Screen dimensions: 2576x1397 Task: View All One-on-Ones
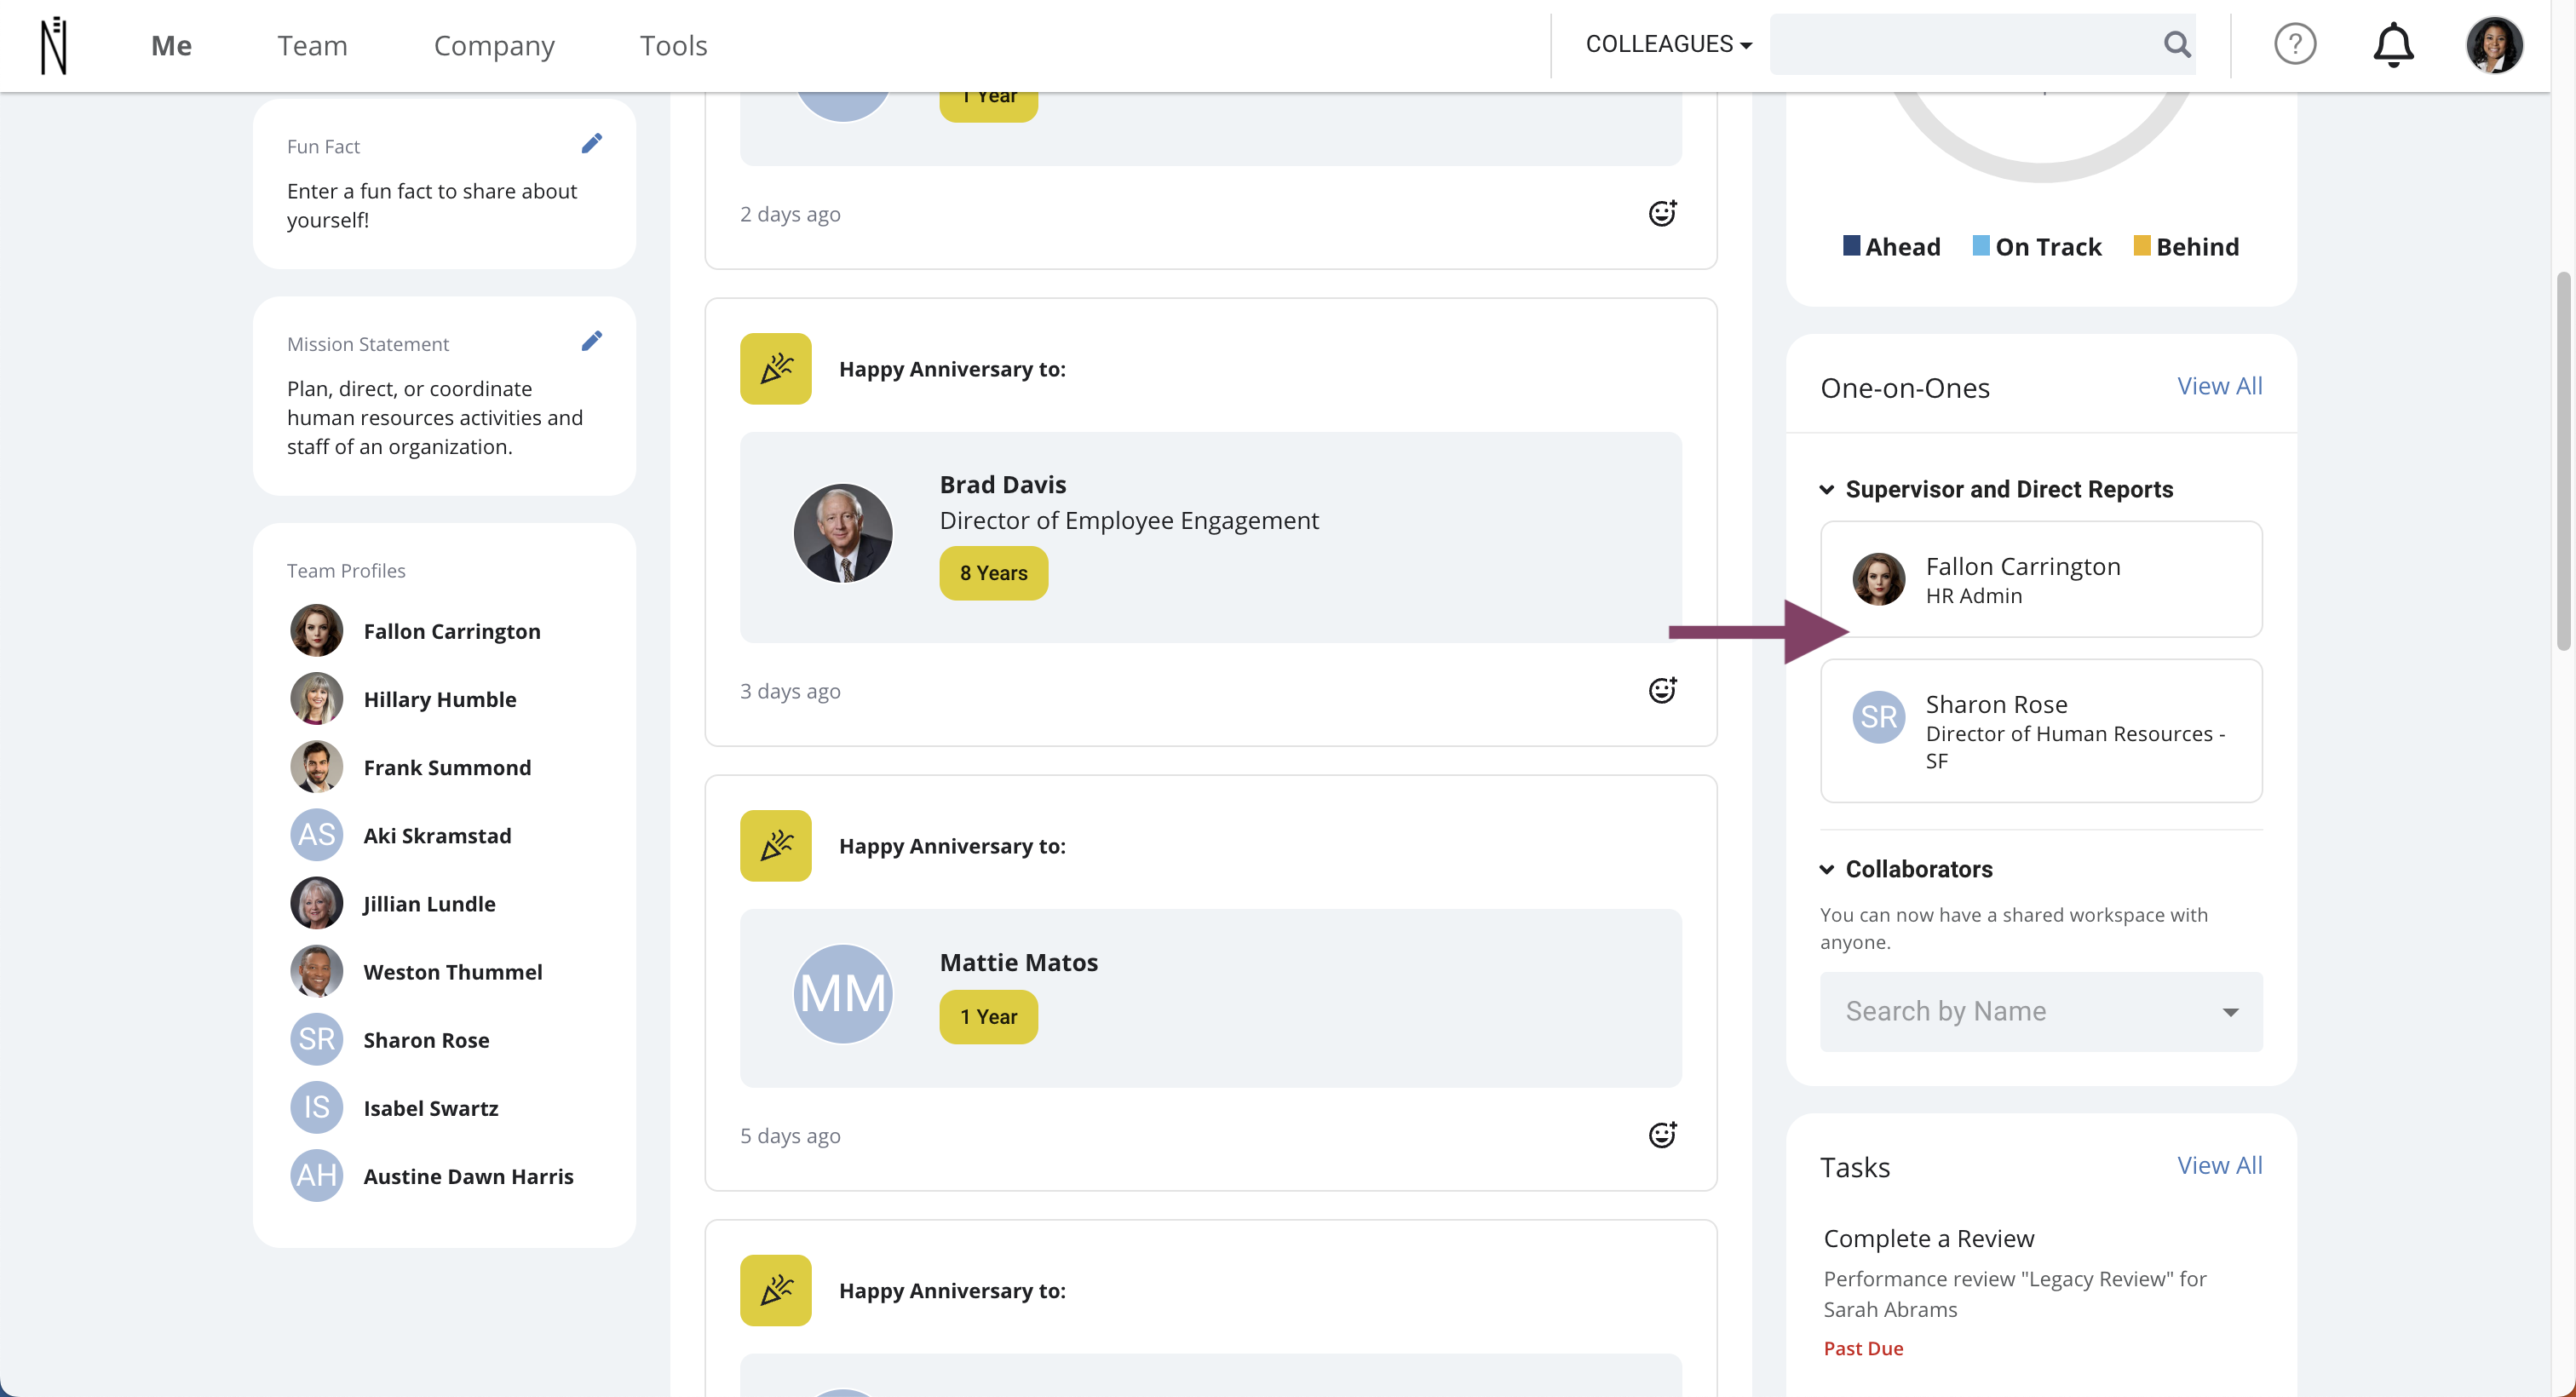pos(2219,386)
